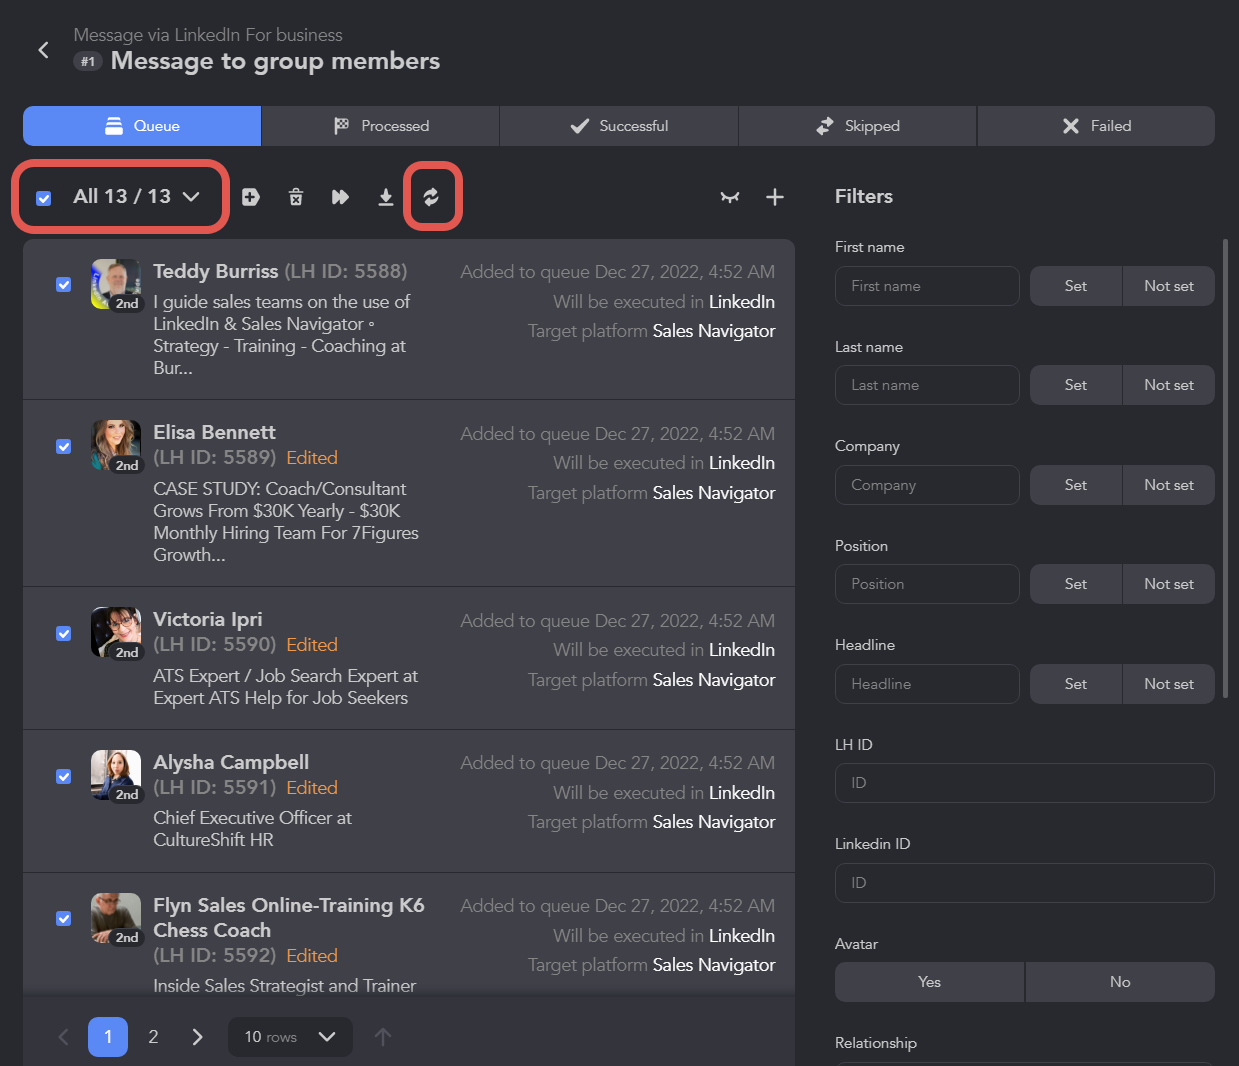Click the refresh arrows icon
The height and width of the screenshot is (1066, 1239).
[431, 197]
